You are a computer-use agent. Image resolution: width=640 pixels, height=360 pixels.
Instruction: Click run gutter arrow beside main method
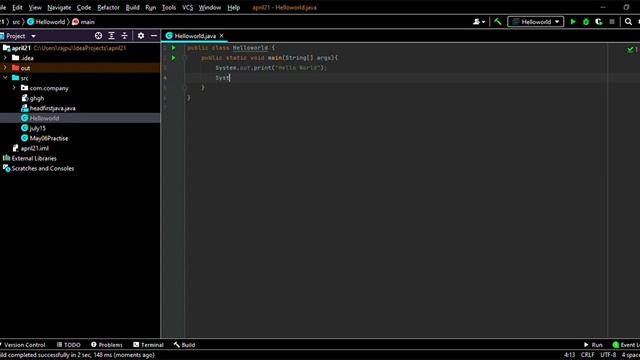tap(173, 58)
